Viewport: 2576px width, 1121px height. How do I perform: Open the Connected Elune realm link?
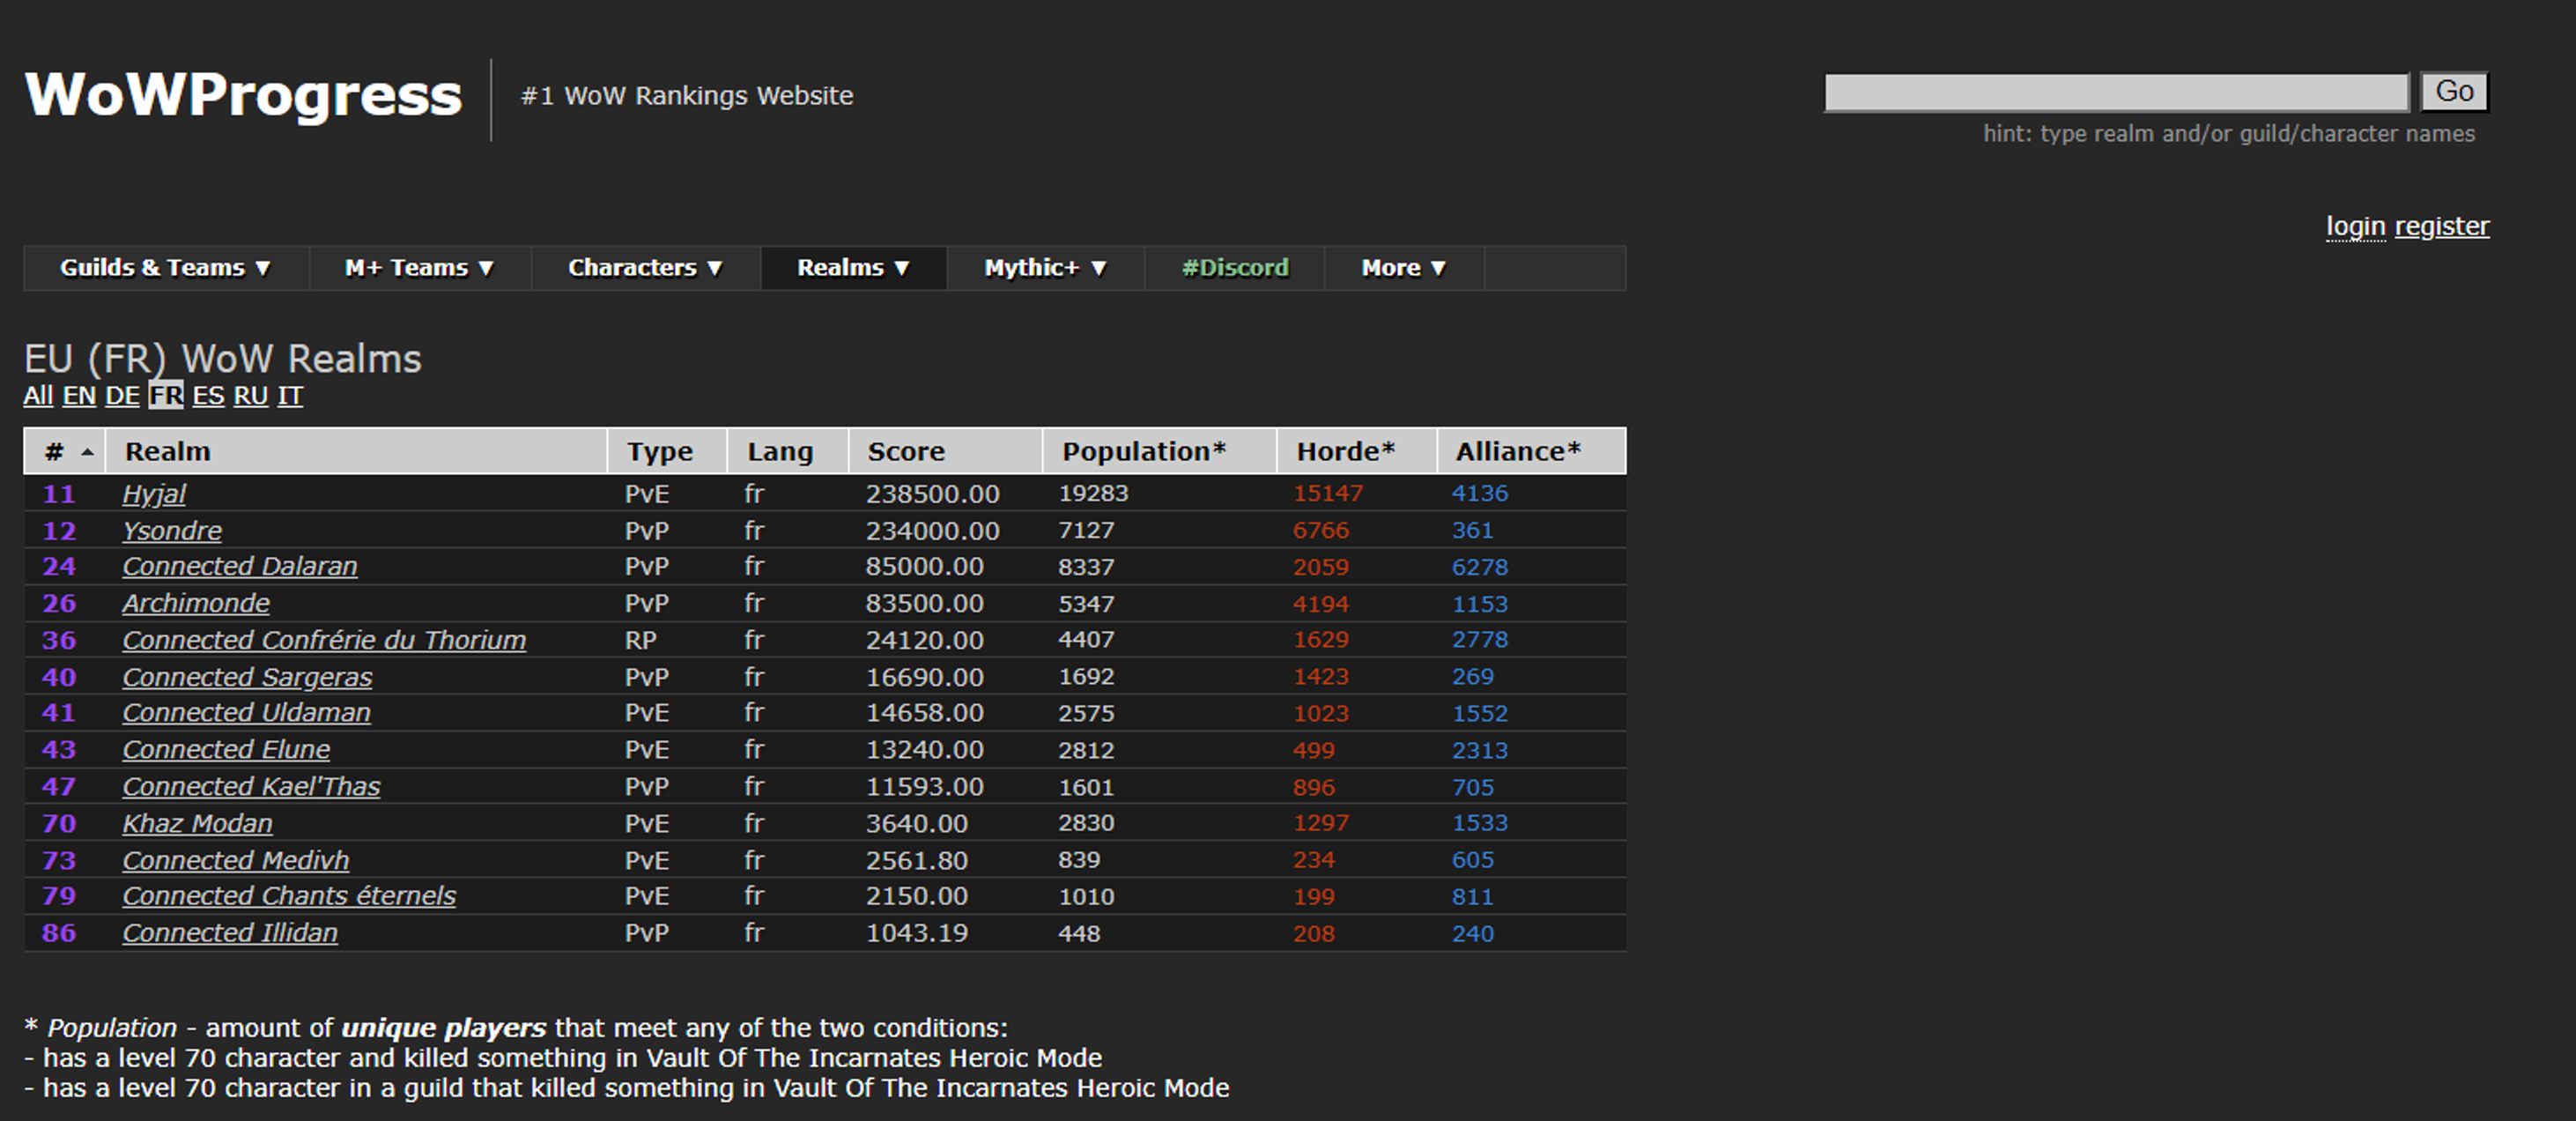(226, 750)
